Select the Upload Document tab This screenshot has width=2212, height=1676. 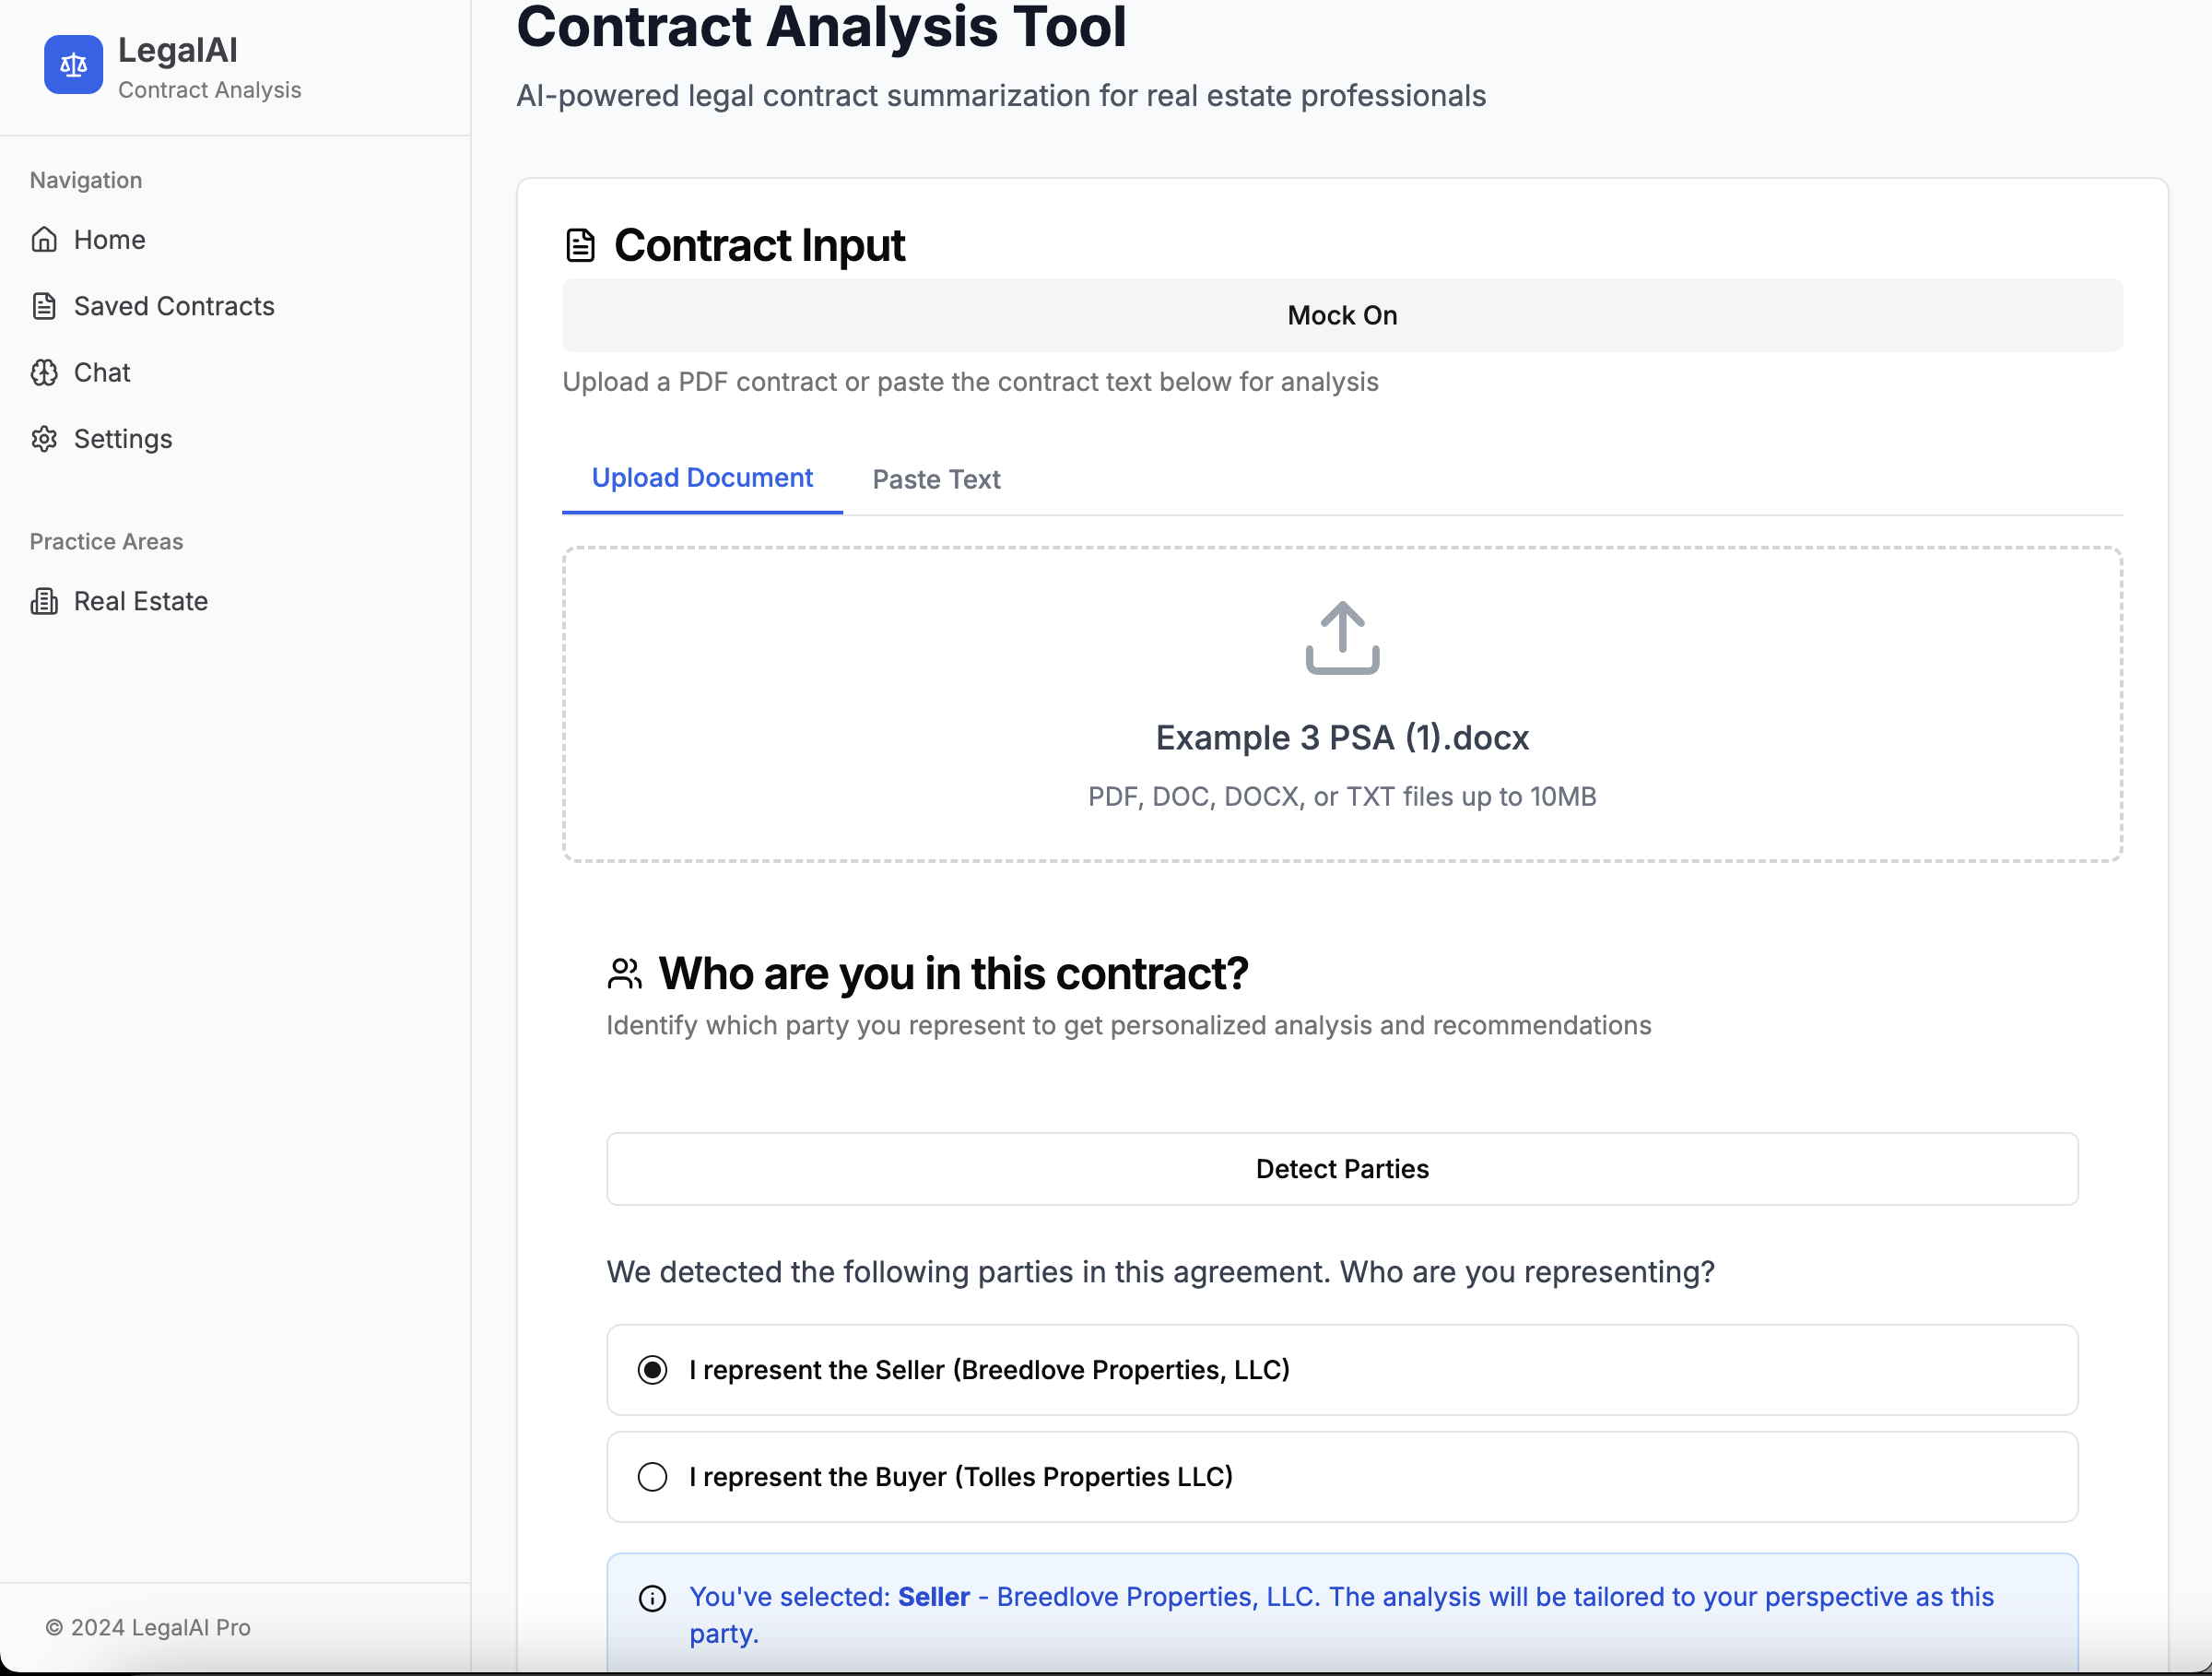[x=702, y=478]
